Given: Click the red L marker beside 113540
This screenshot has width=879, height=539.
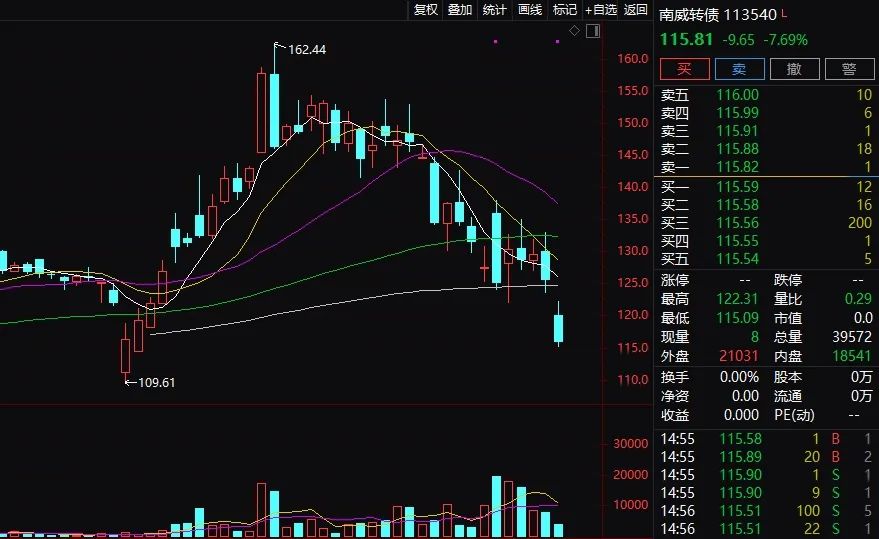Looking at the screenshot, I should (784, 14).
